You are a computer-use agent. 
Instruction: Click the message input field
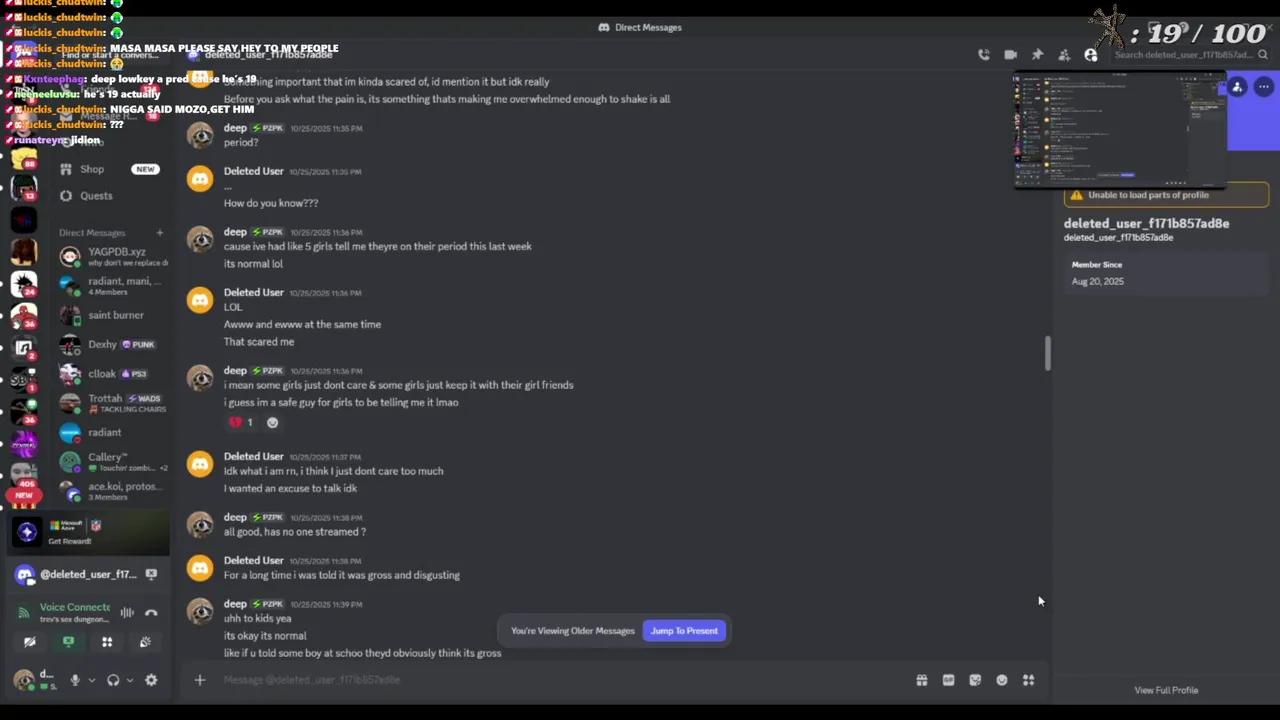click(500, 680)
